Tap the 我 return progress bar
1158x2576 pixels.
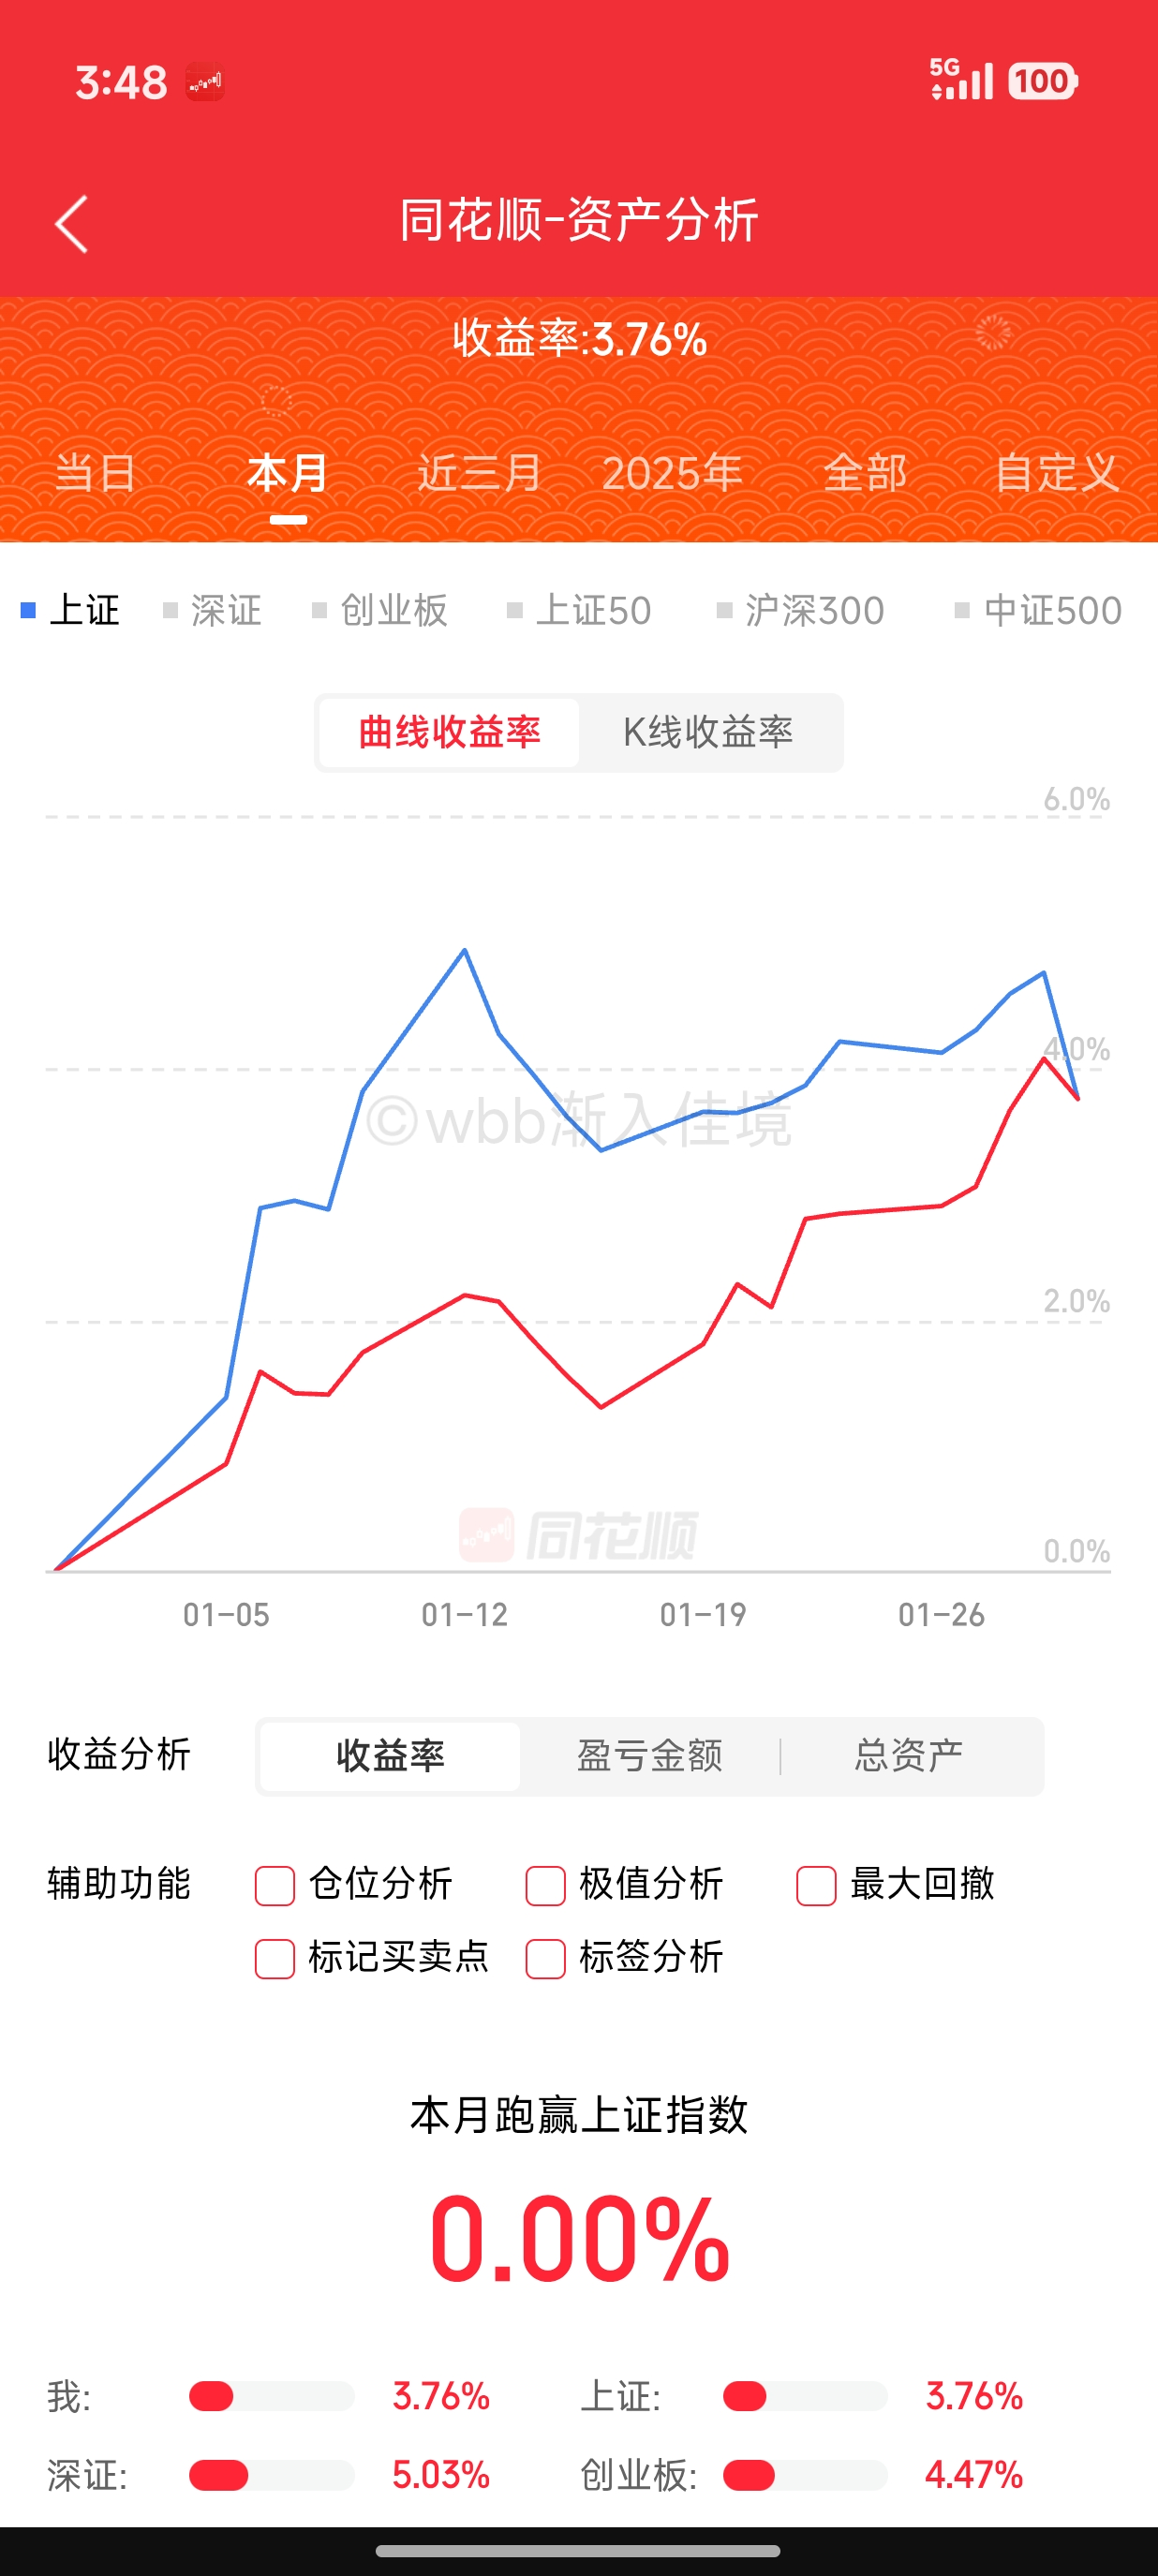(271, 2396)
